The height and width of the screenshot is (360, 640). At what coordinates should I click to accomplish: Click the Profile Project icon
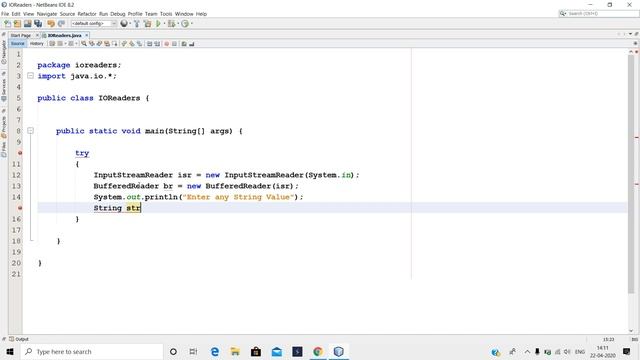coord(185,24)
